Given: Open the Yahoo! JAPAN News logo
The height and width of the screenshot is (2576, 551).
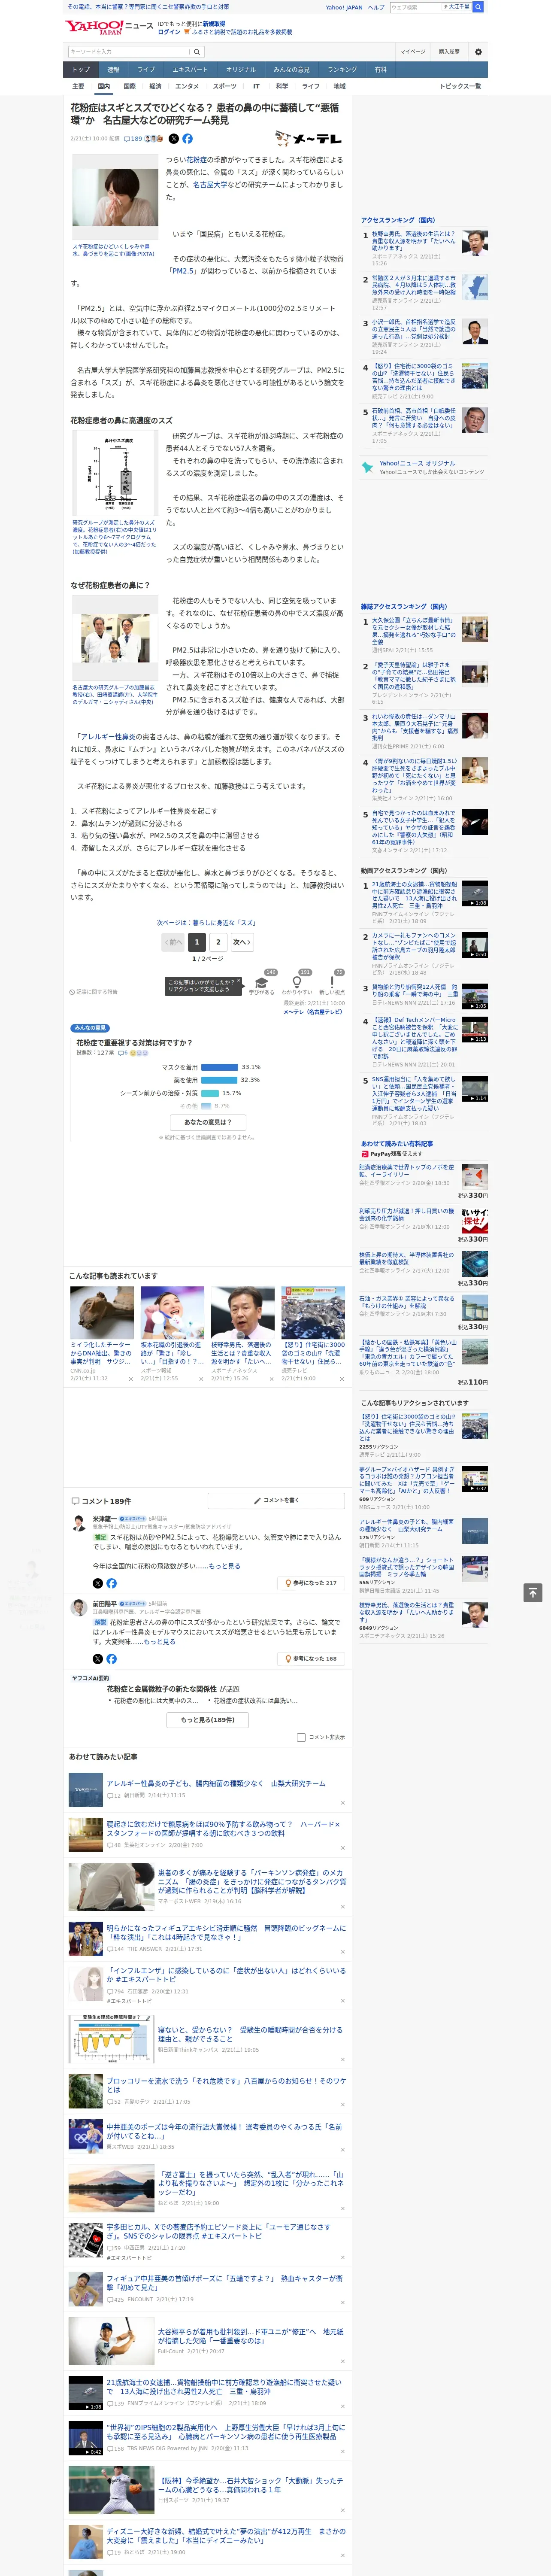Looking at the screenshot, I should 109,27.
